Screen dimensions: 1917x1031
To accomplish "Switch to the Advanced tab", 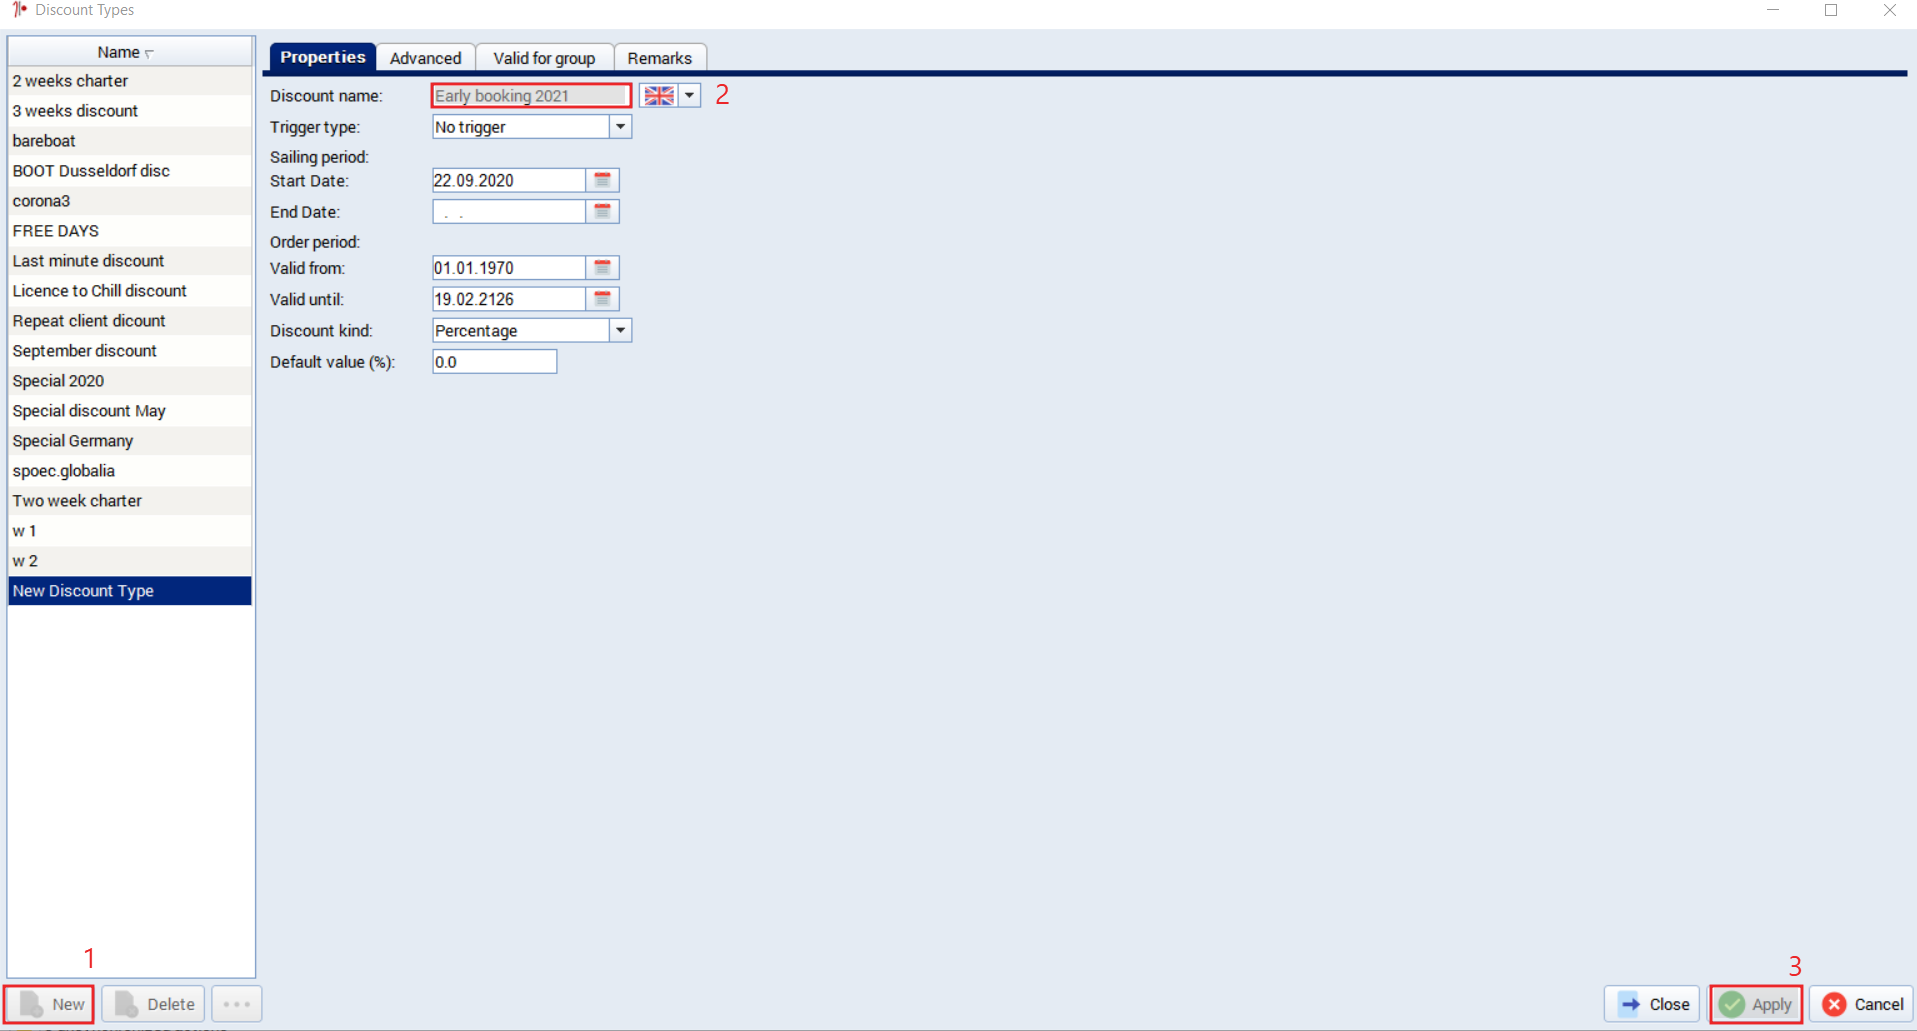I will click(x=426, y=58).
